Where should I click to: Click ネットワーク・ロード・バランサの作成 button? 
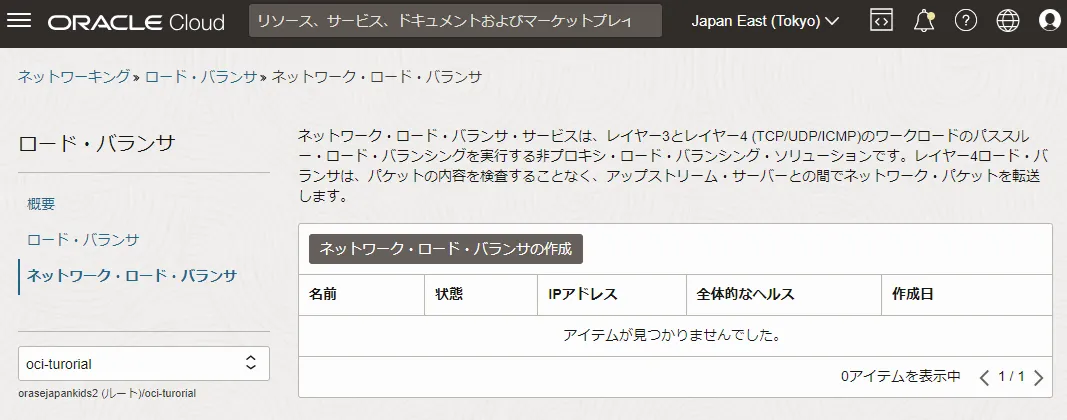click(x=446, y=249)
